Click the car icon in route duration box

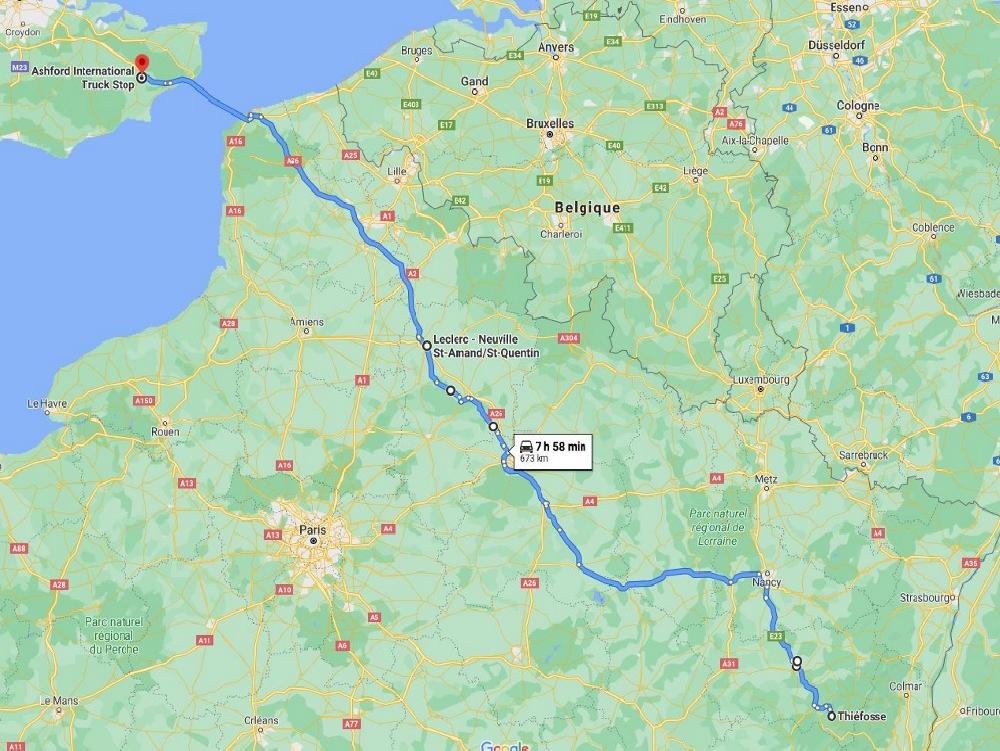tap(527, 446)
